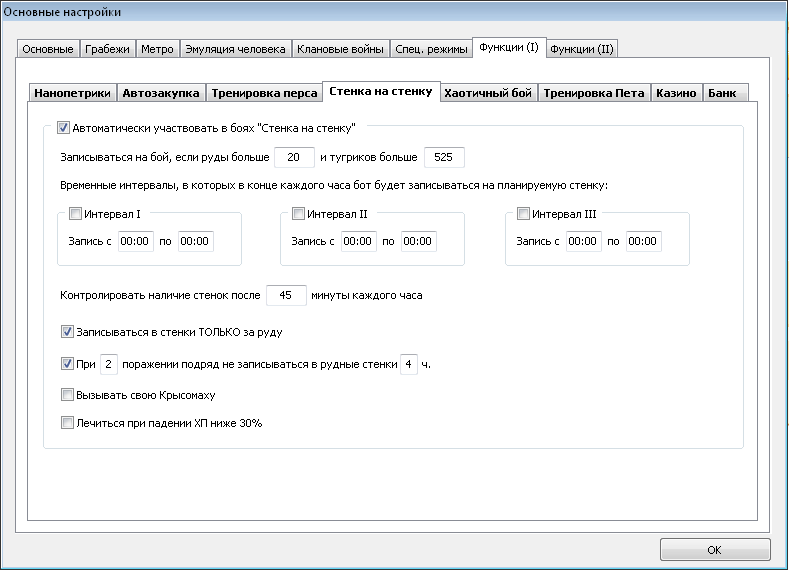
Task: Click 'Временные интервалы' description text
Action: point(334,186)
